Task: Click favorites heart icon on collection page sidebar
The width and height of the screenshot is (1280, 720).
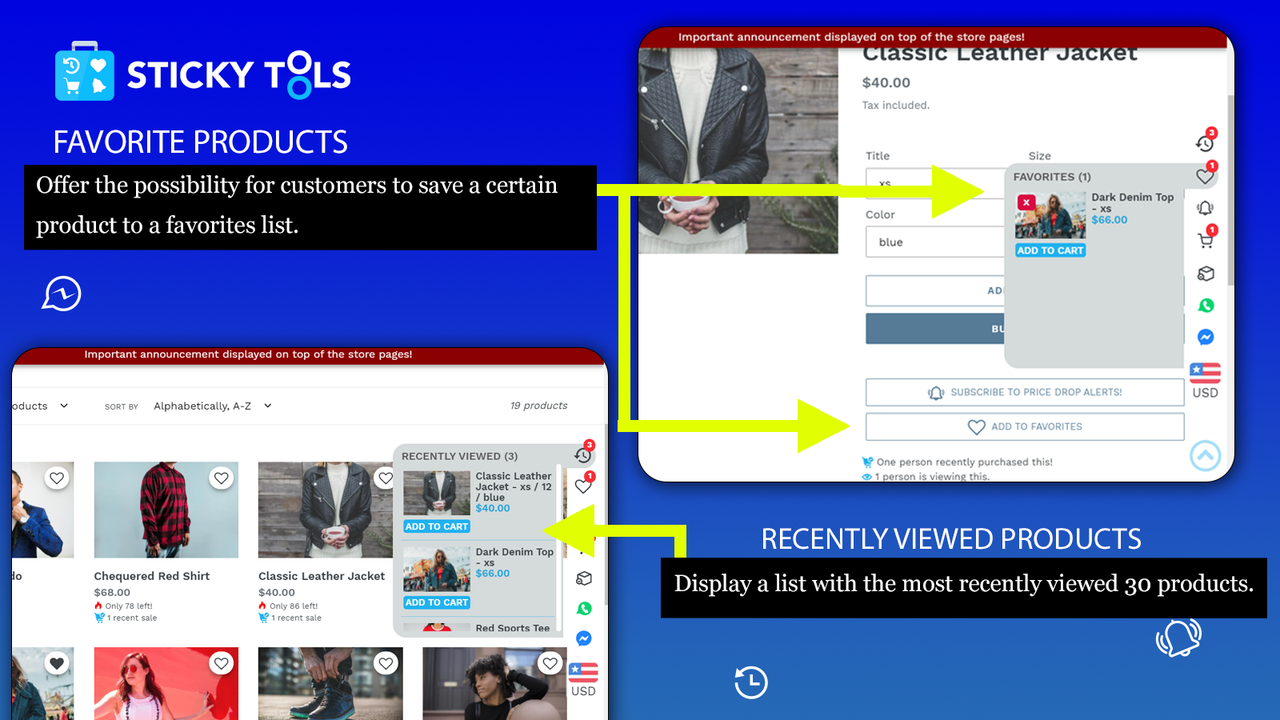Action: (583, 486)
